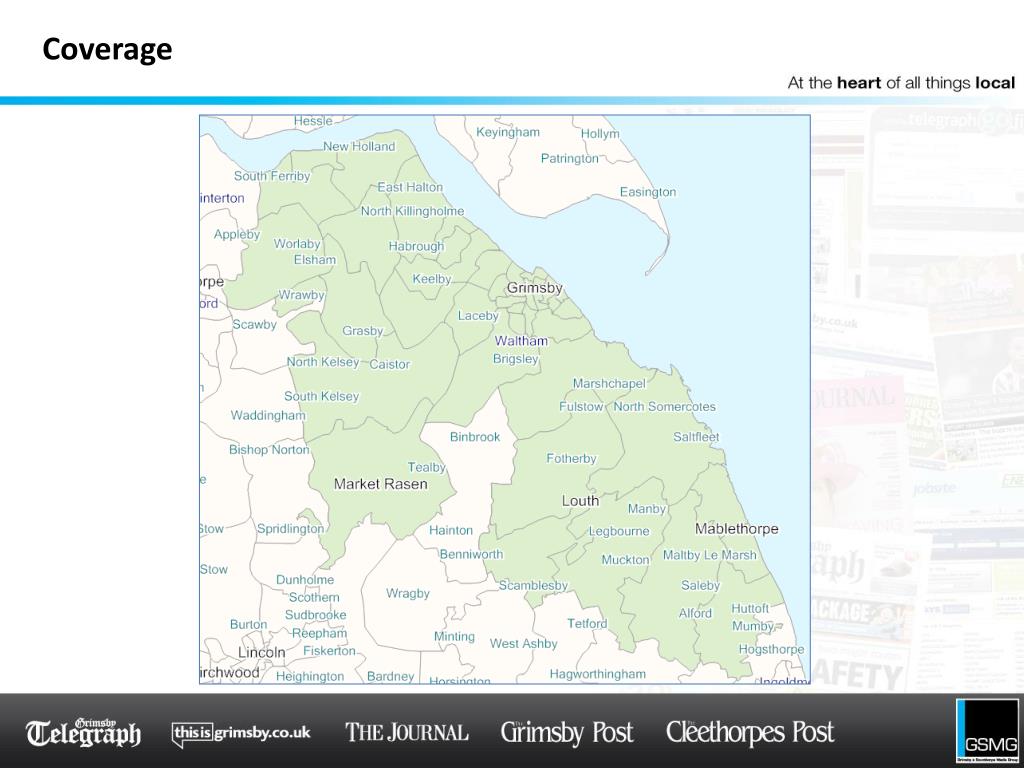Click the Keelby map label

(432, 280)
